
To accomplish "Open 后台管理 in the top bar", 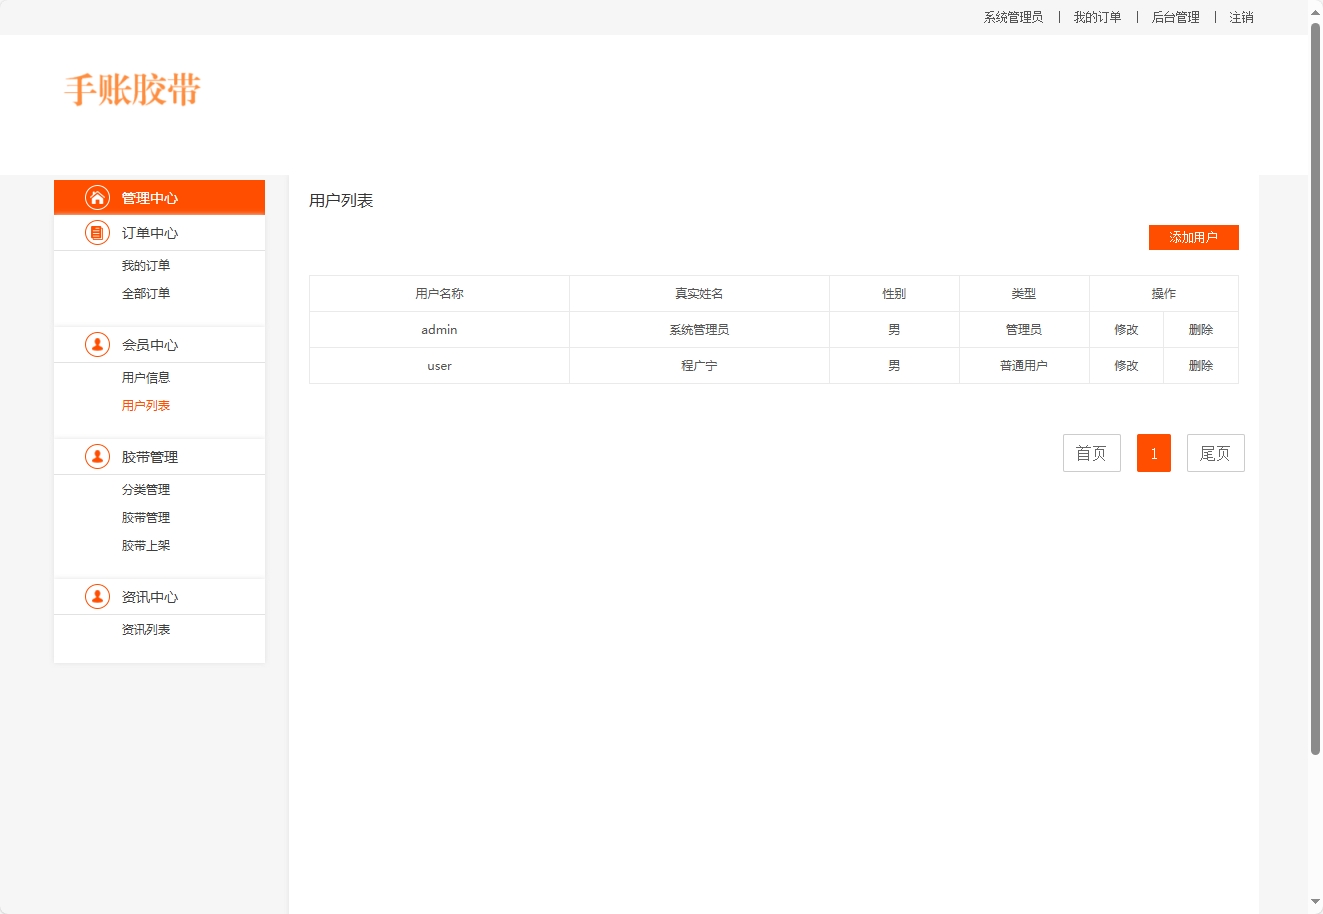I will [x=1175, y=17].
